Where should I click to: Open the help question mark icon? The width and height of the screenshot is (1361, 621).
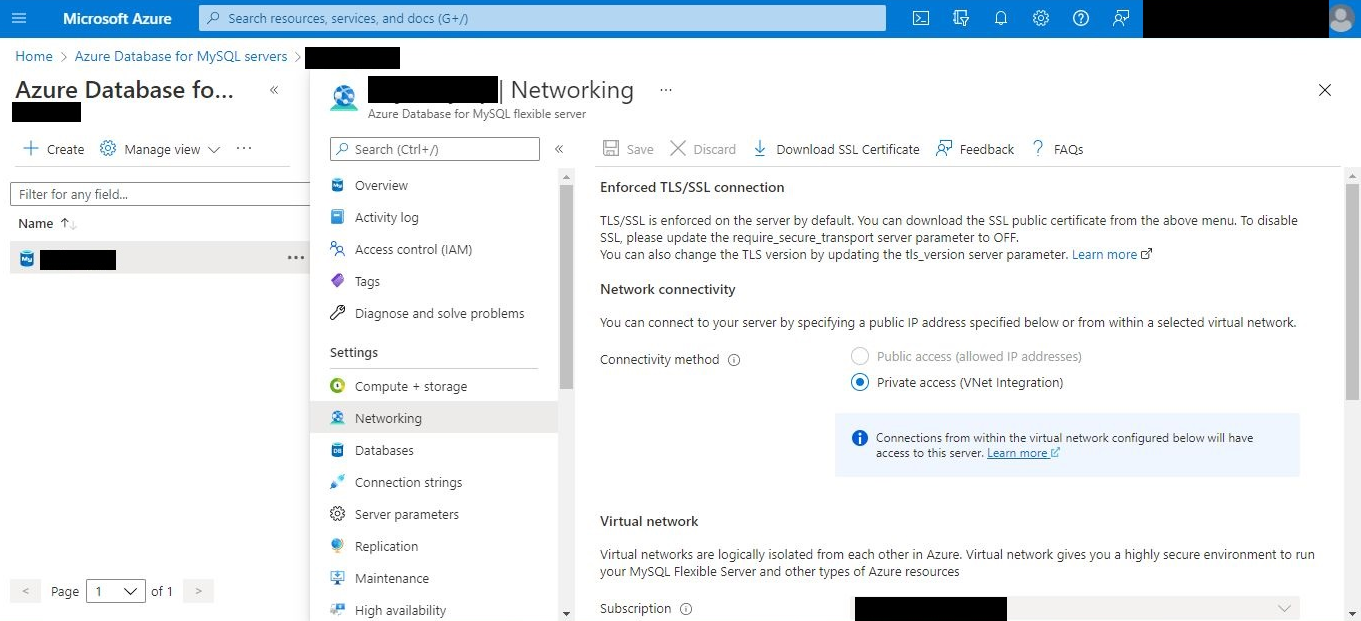pos(1081,18)
